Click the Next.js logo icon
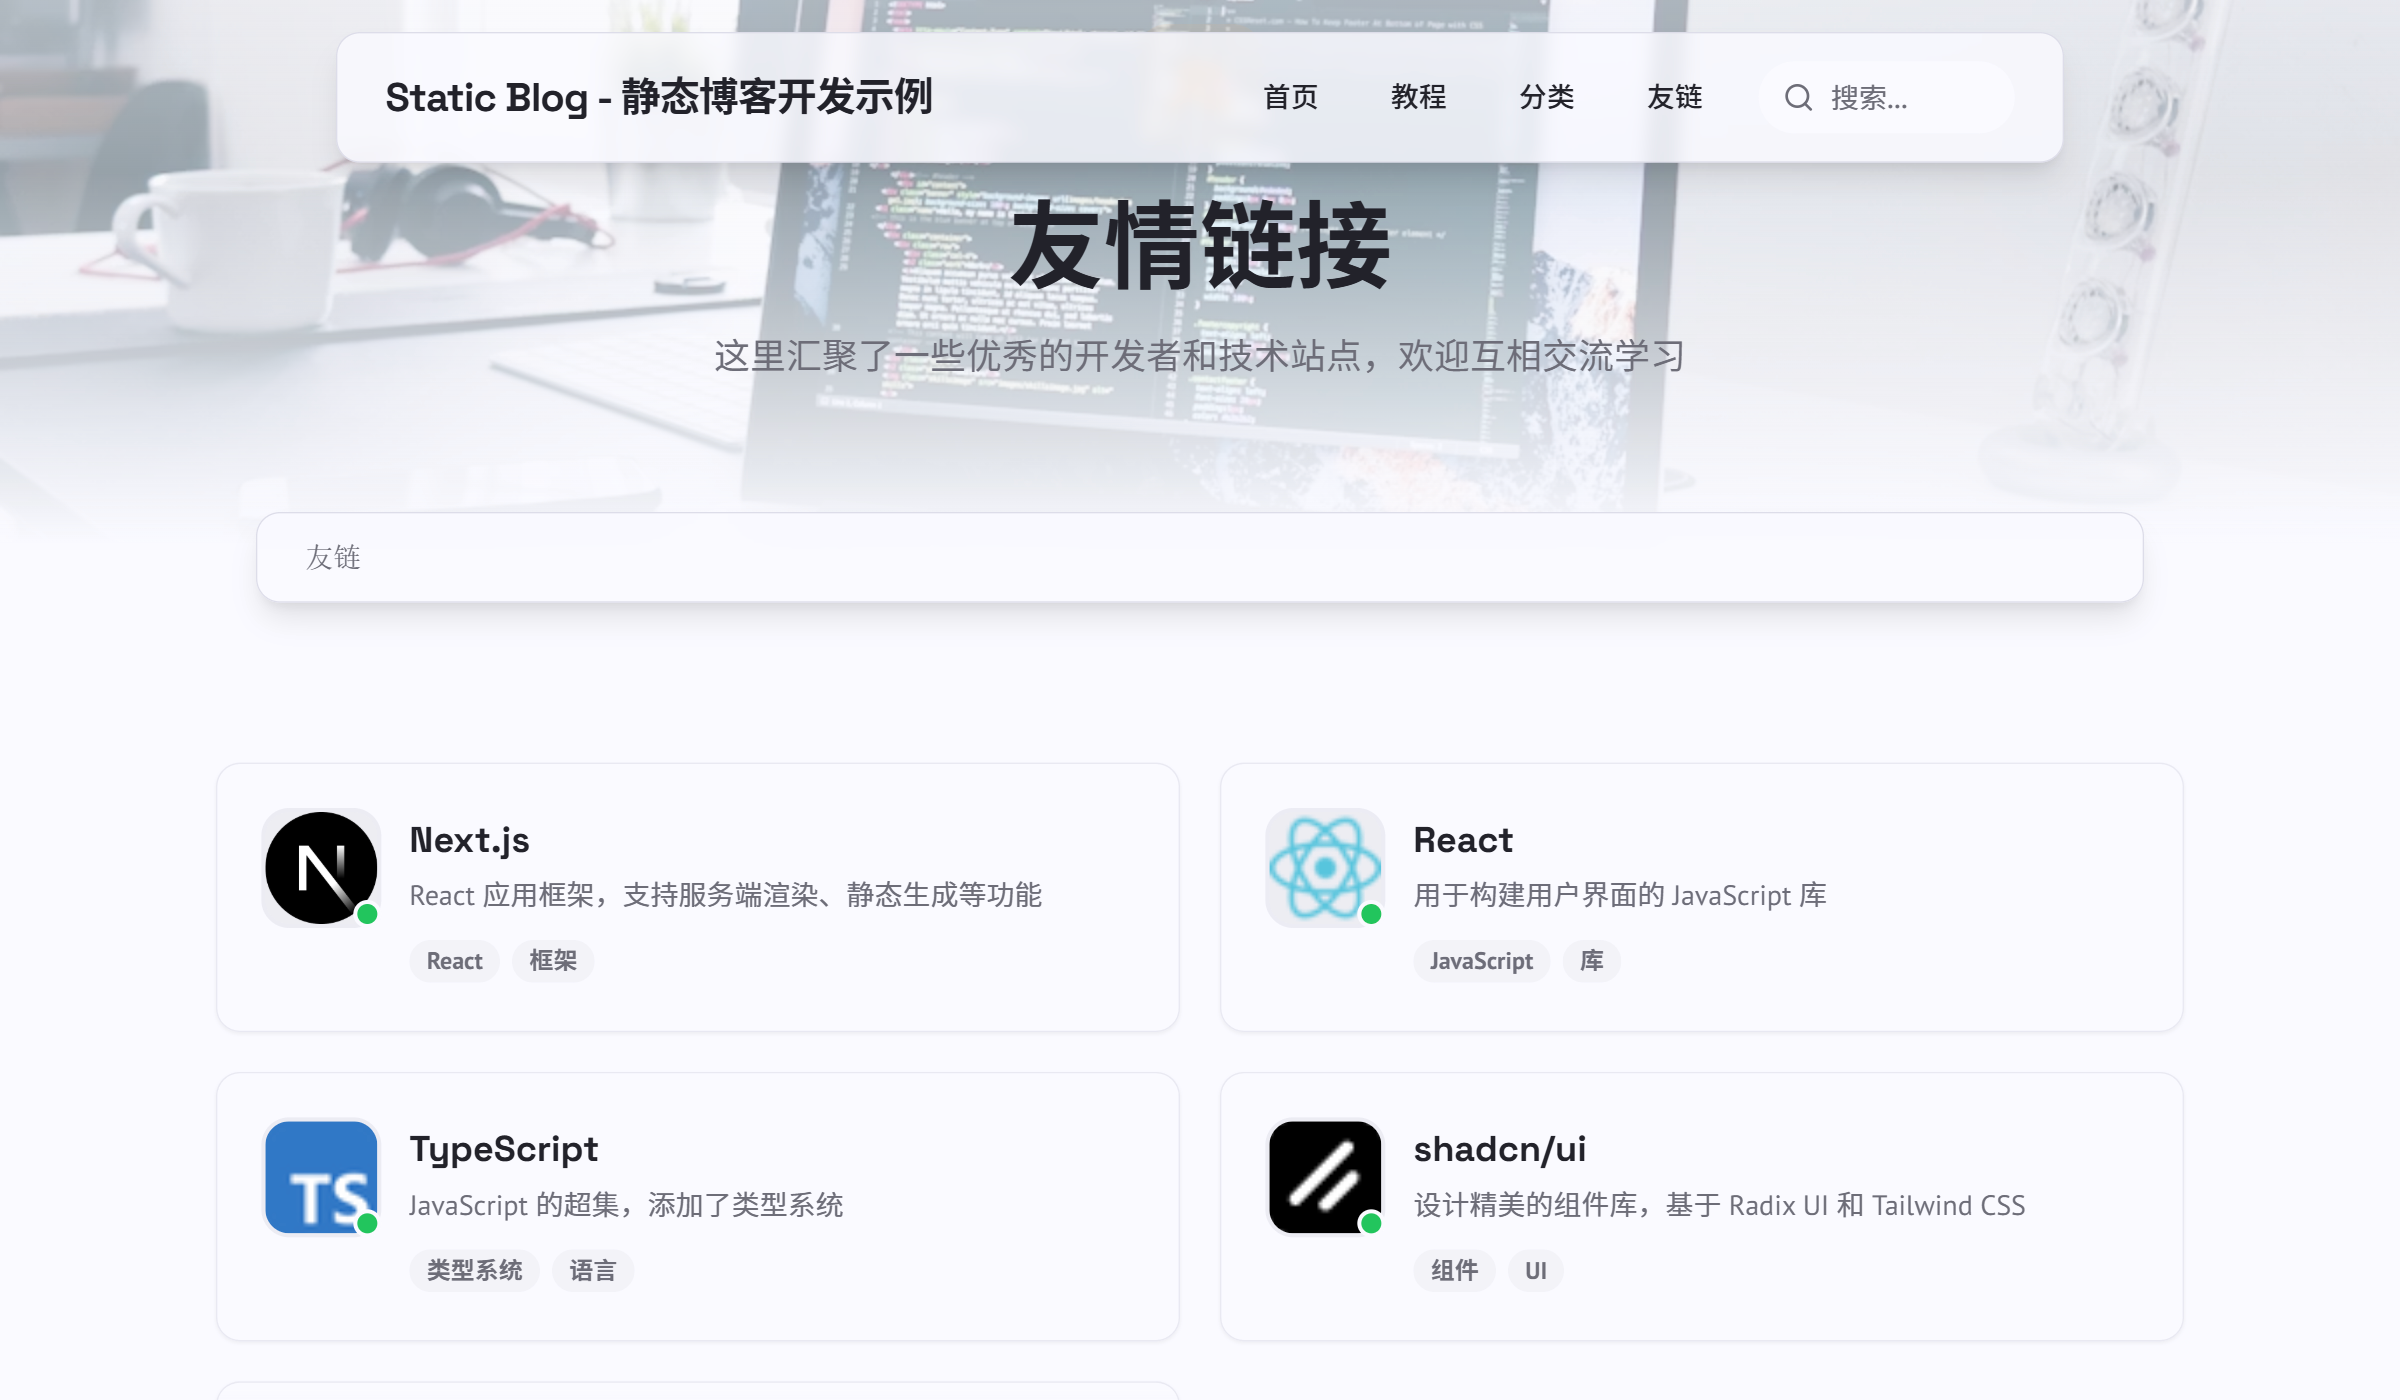 point(321,867)
